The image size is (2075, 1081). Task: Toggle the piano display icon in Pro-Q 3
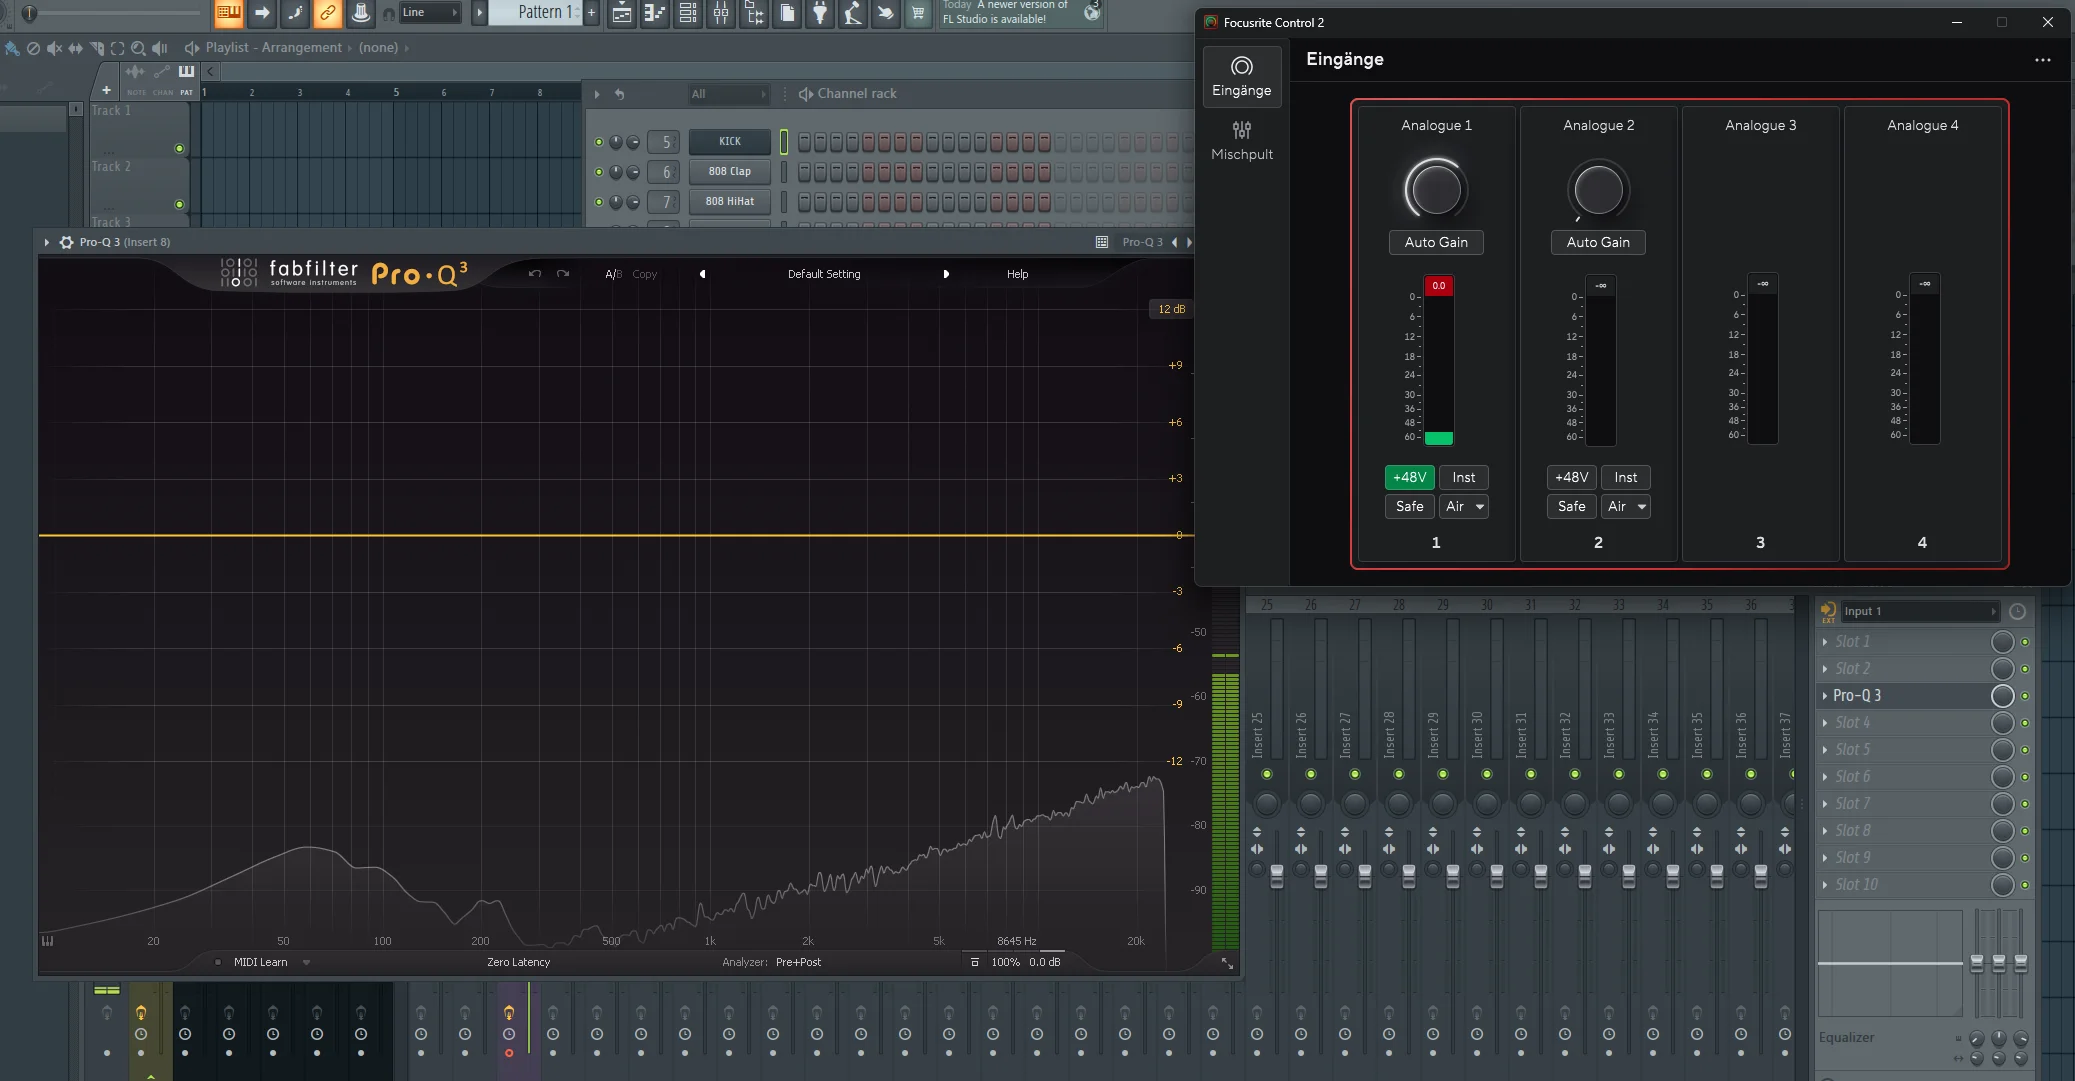pos(47,941)
